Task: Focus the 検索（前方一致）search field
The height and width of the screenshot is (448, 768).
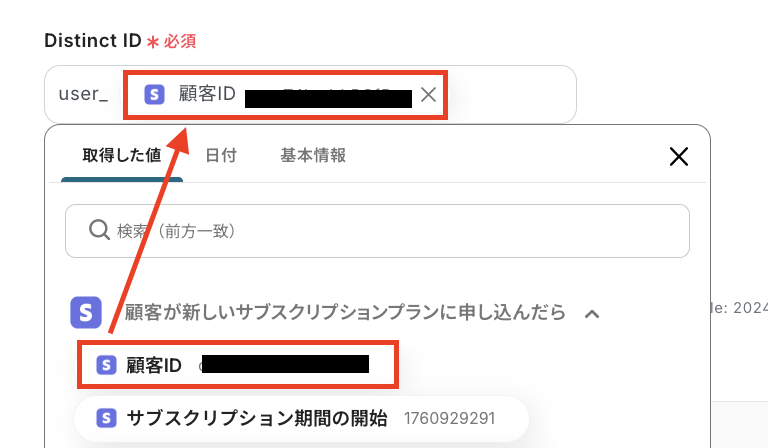Action: coord(377,231)
